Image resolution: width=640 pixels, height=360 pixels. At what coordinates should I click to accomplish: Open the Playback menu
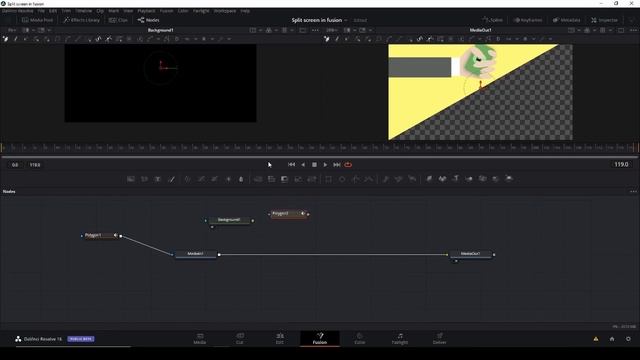pyautogui.click(x=146, y=11)
